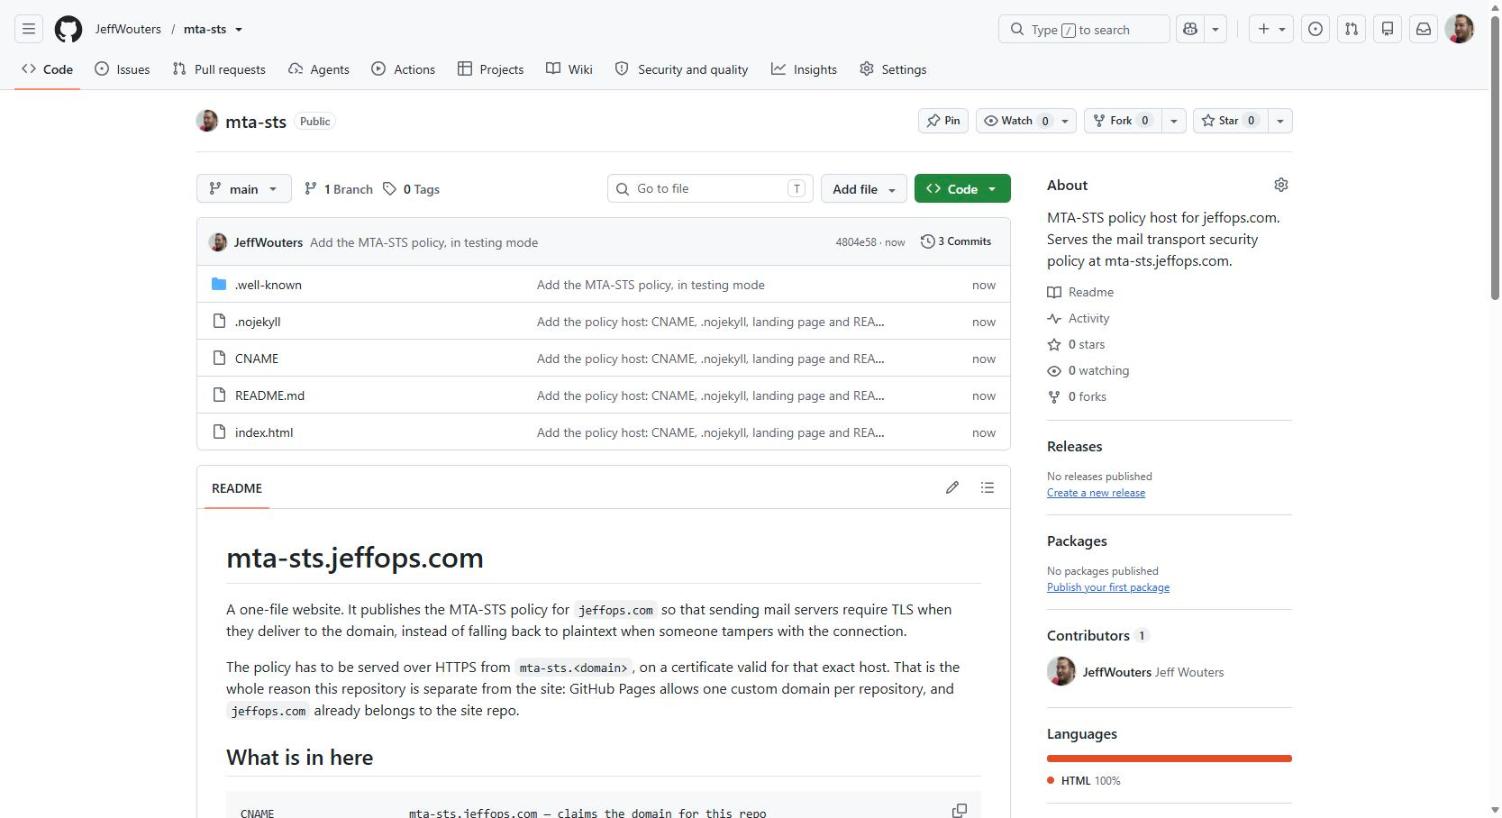View 0 watching link
The width and height of the screenshot is (1502, 818).
(1088, 370)
